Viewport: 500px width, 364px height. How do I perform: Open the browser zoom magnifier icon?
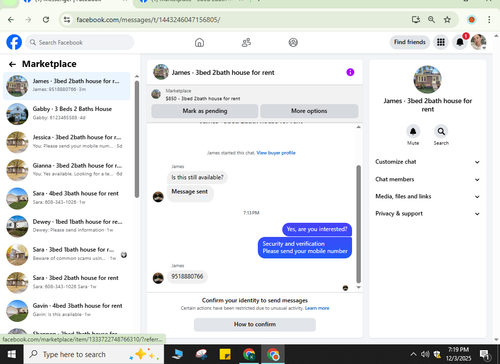[431, 20]
